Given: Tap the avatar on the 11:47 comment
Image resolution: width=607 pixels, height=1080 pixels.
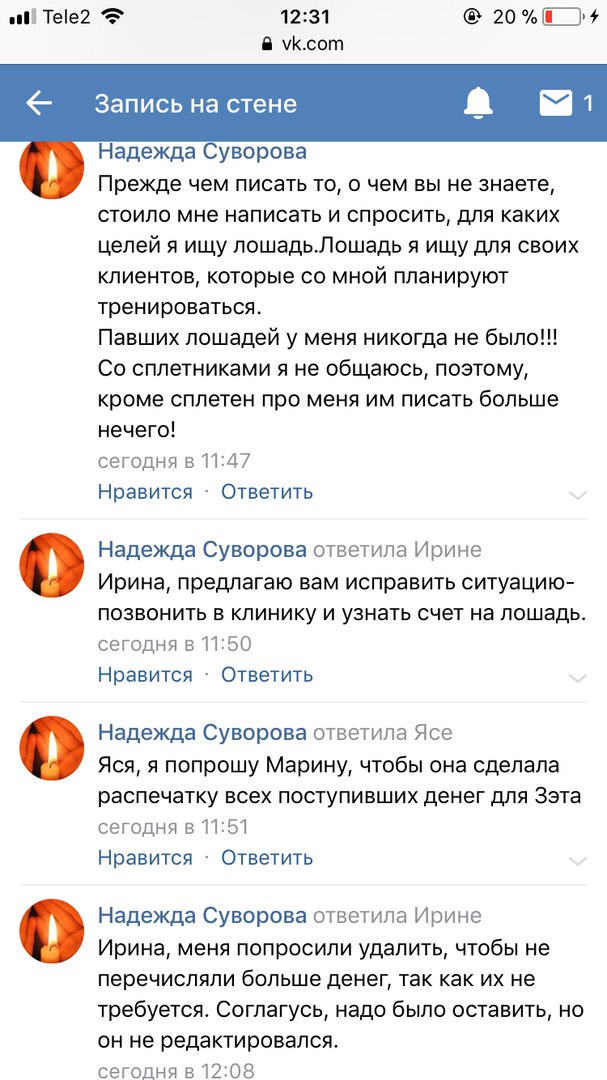Looking at the screenshot, I should (52, 168).
